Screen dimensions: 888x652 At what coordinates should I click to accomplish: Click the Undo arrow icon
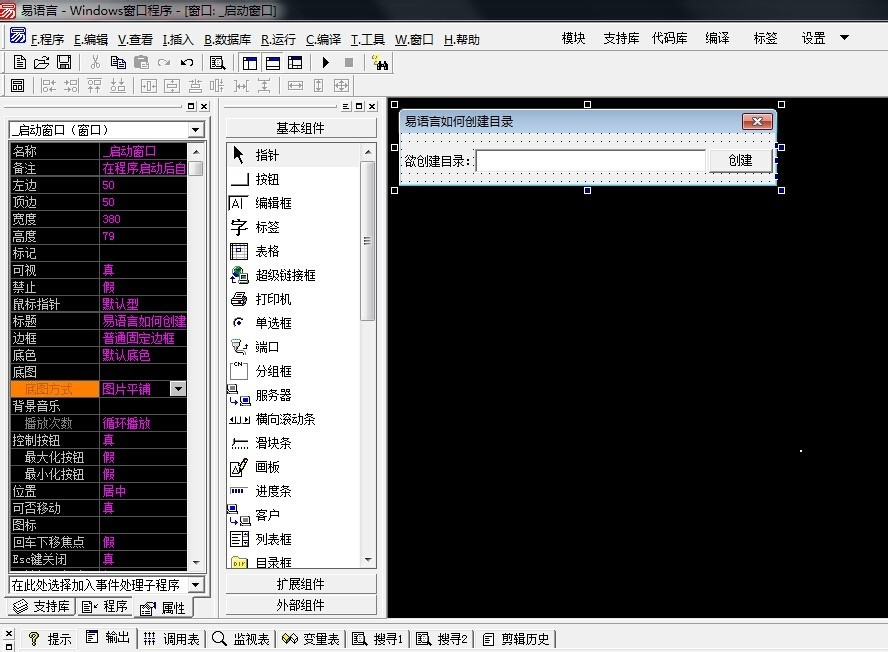point(187,62)
